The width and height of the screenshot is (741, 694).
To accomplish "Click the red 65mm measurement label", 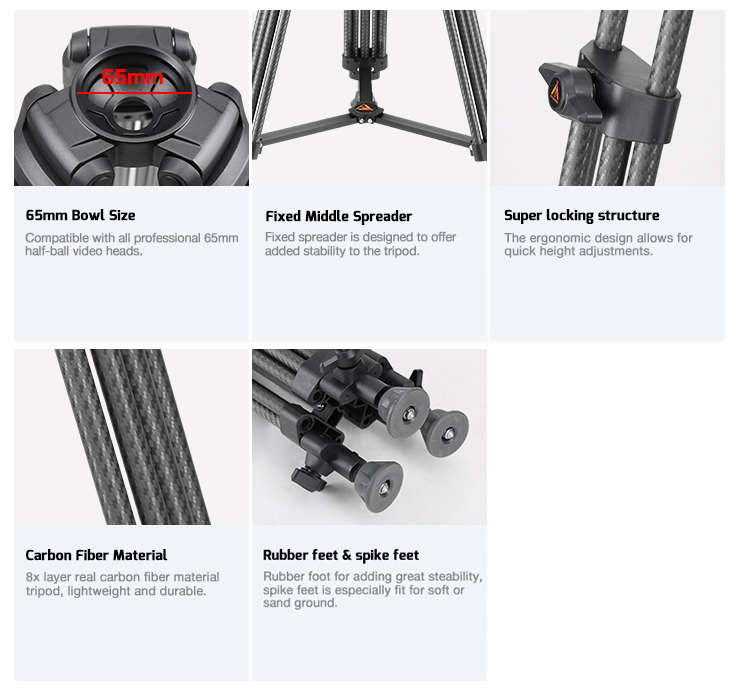I will [x=133, y=77].
